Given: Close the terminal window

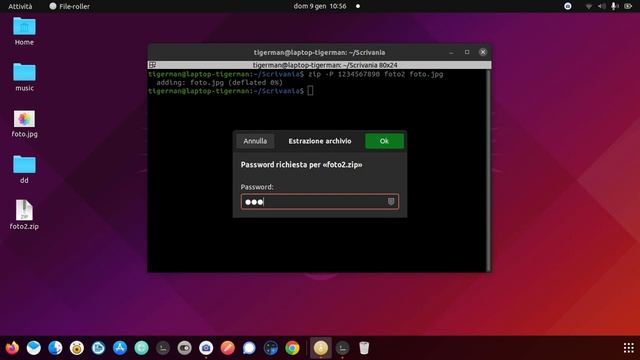Looking at the screenshot, I should 483,52.
